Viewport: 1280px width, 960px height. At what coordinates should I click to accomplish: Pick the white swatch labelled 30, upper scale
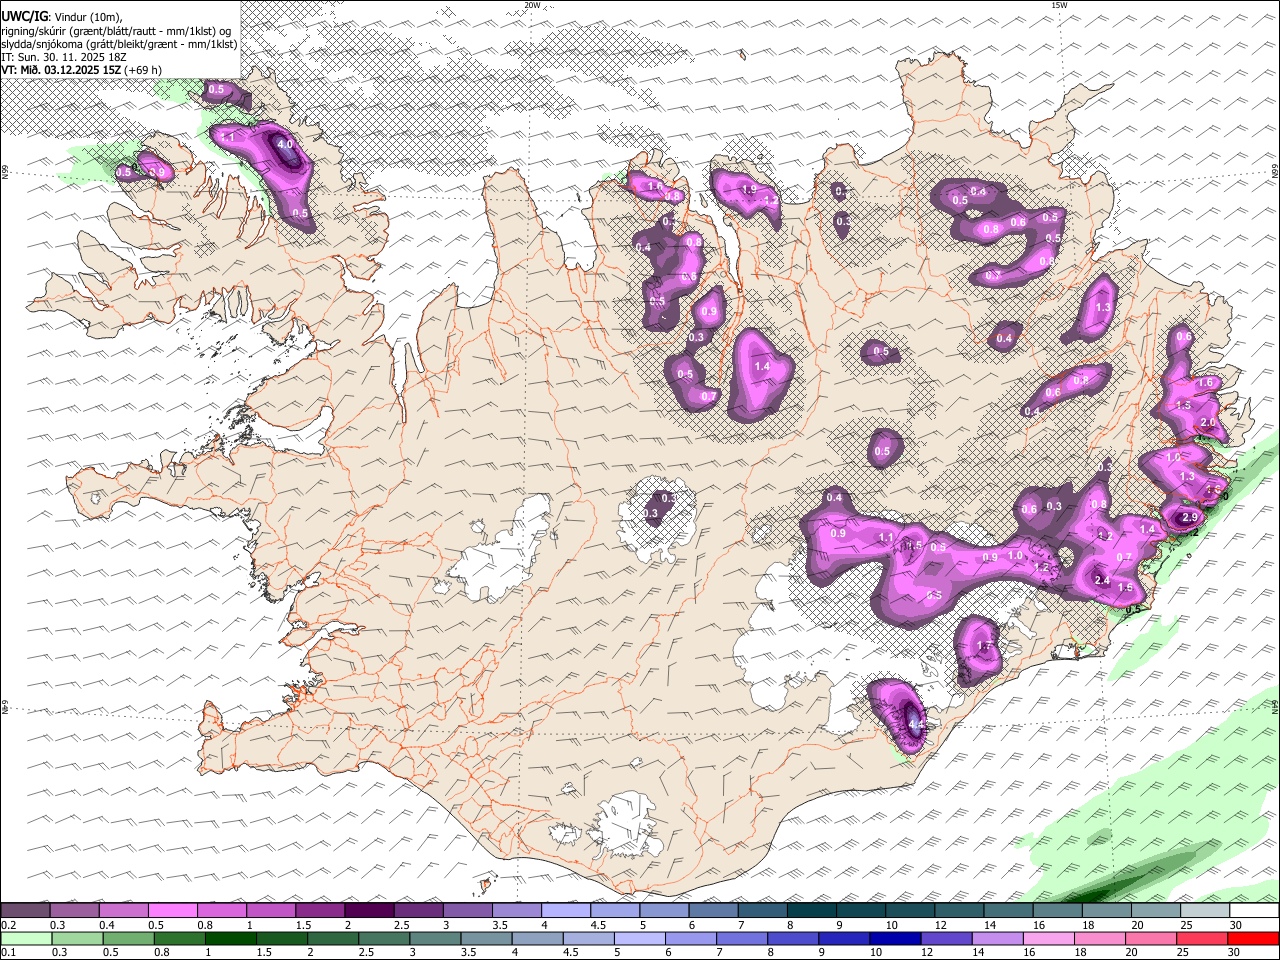[x=1254, y=911]
